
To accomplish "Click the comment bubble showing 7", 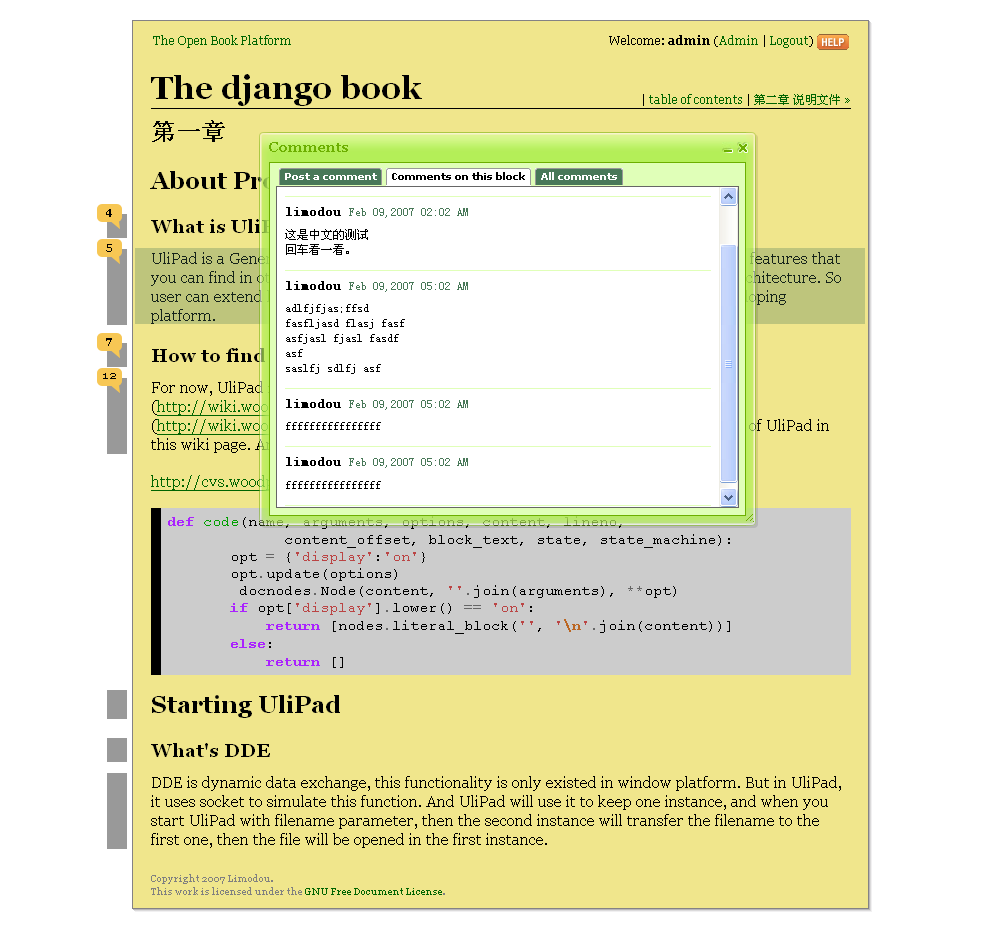I will (x=109, y=343).
